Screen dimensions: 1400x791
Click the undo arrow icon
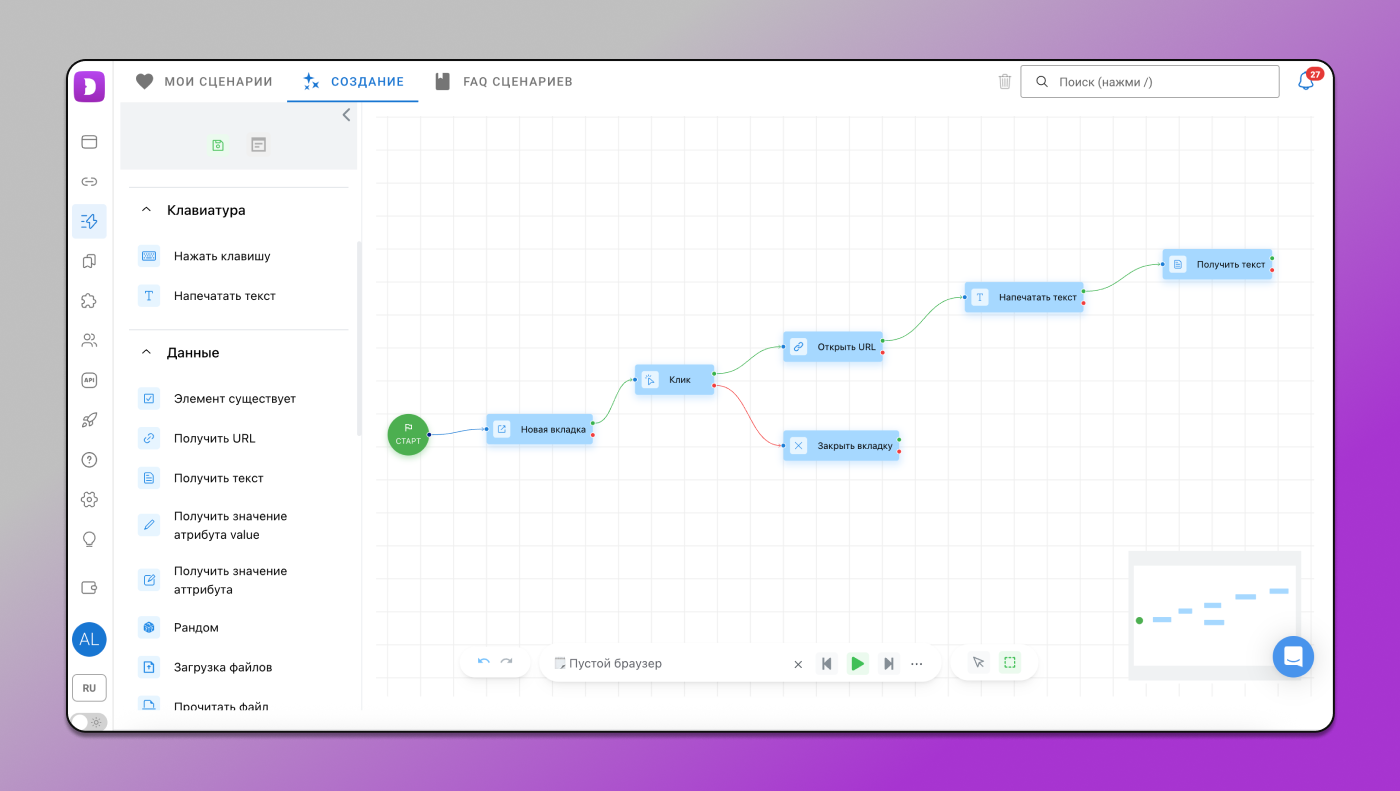tap(484, 662)
